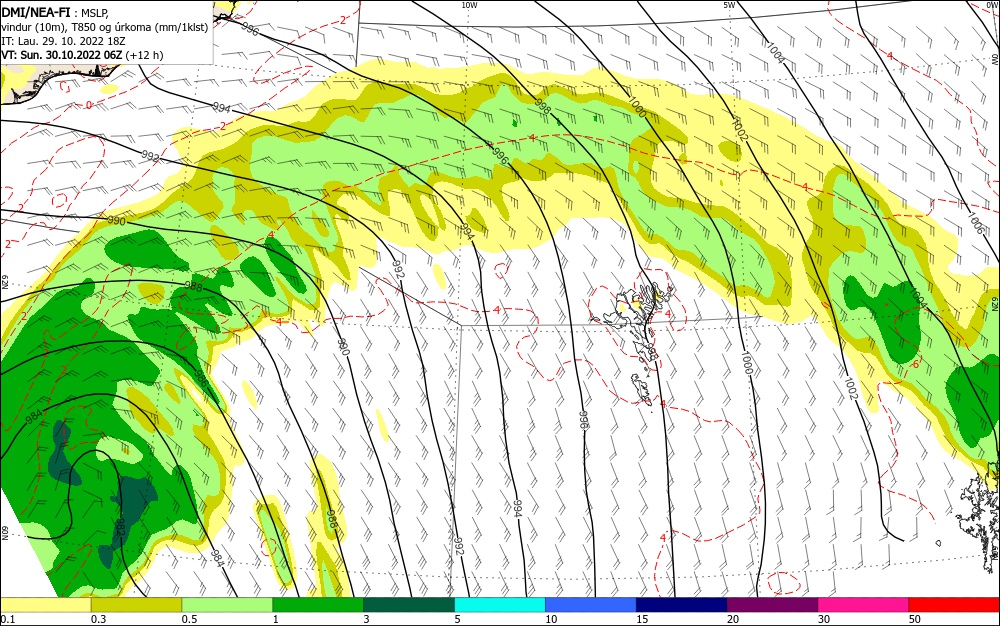
Task: Click the "DMI/NEA-FI" title text
Action: click(x=36, y=11)
